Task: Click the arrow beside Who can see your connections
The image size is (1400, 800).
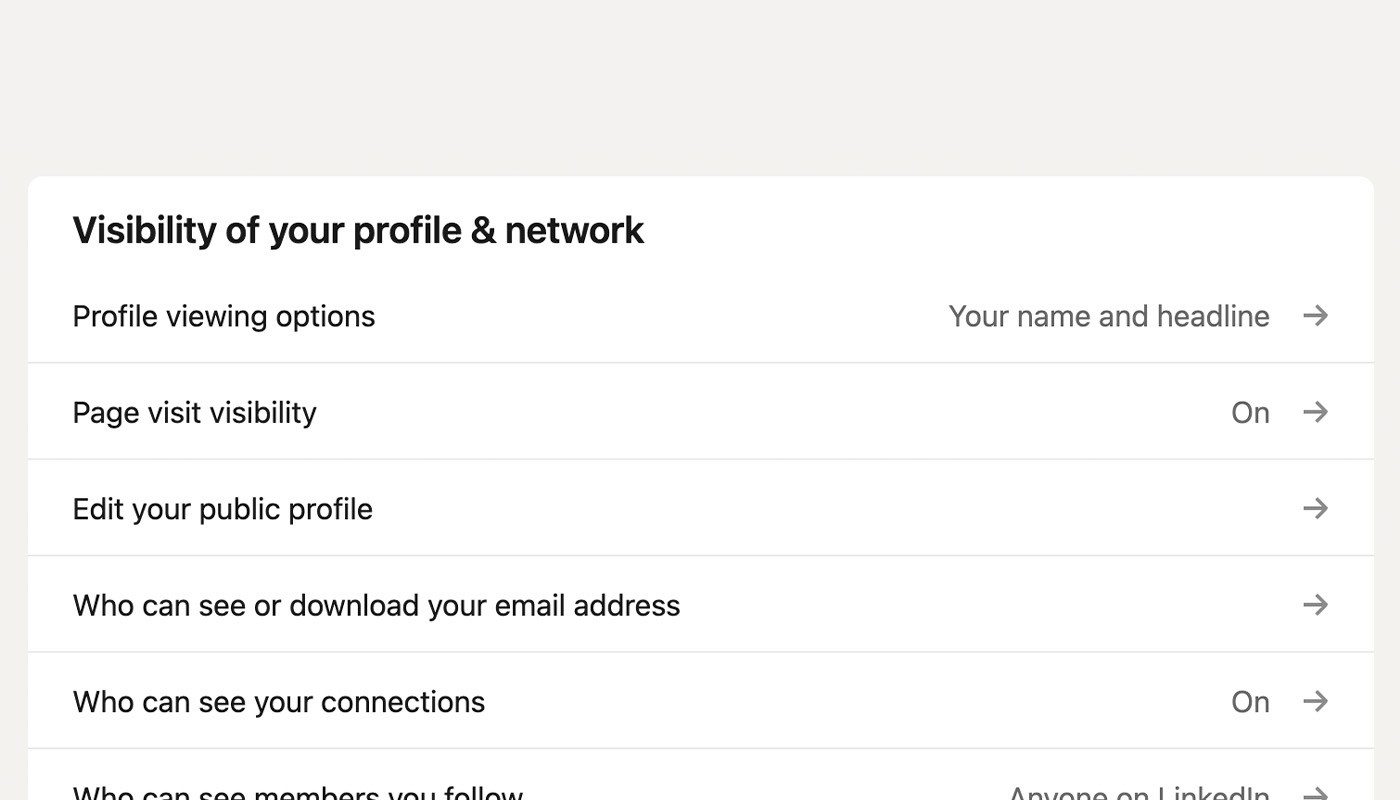Action: pyautogui.click(x=1316, y=700)
